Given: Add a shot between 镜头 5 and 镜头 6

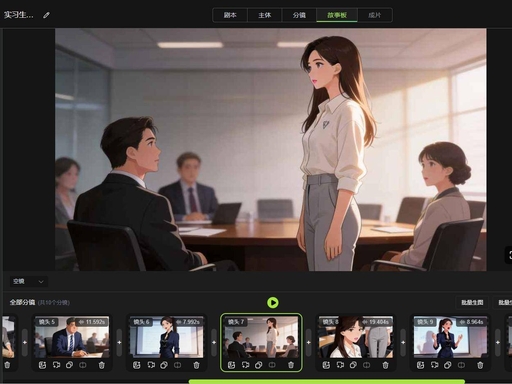Looking at the screenshot, I should 119,342.
